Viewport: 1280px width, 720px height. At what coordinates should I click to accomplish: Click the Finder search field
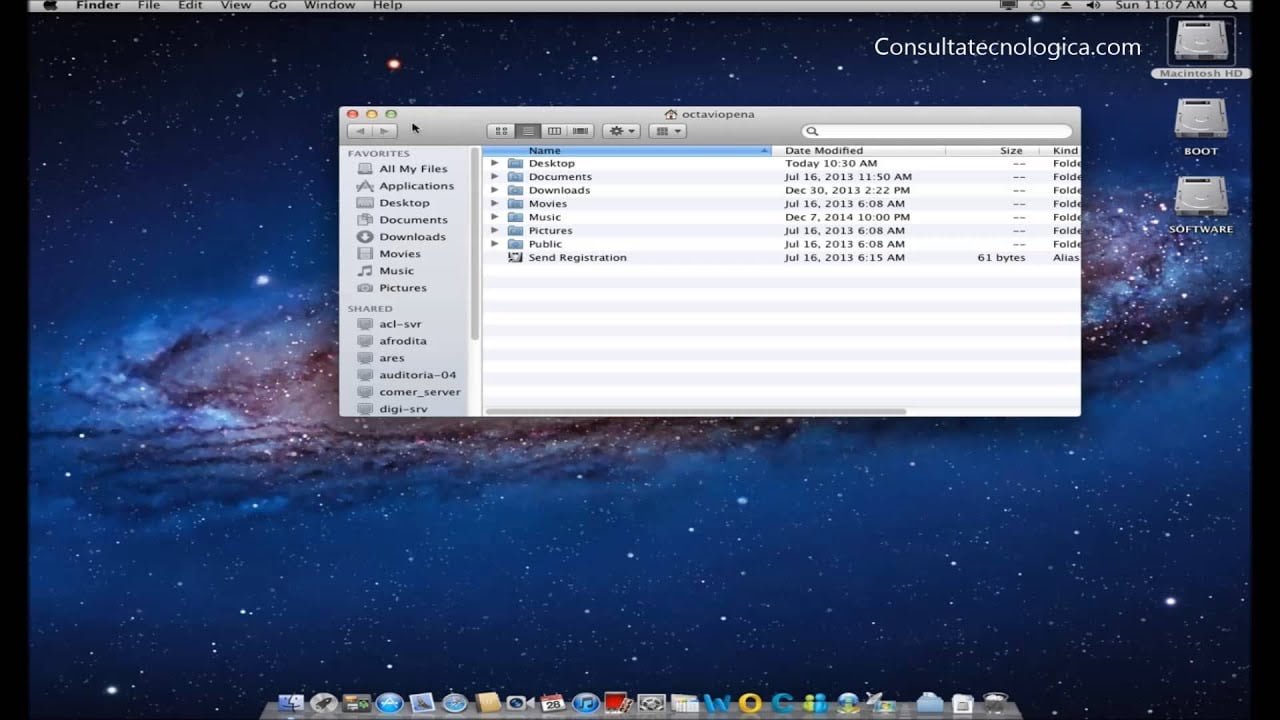click(937, 131)
